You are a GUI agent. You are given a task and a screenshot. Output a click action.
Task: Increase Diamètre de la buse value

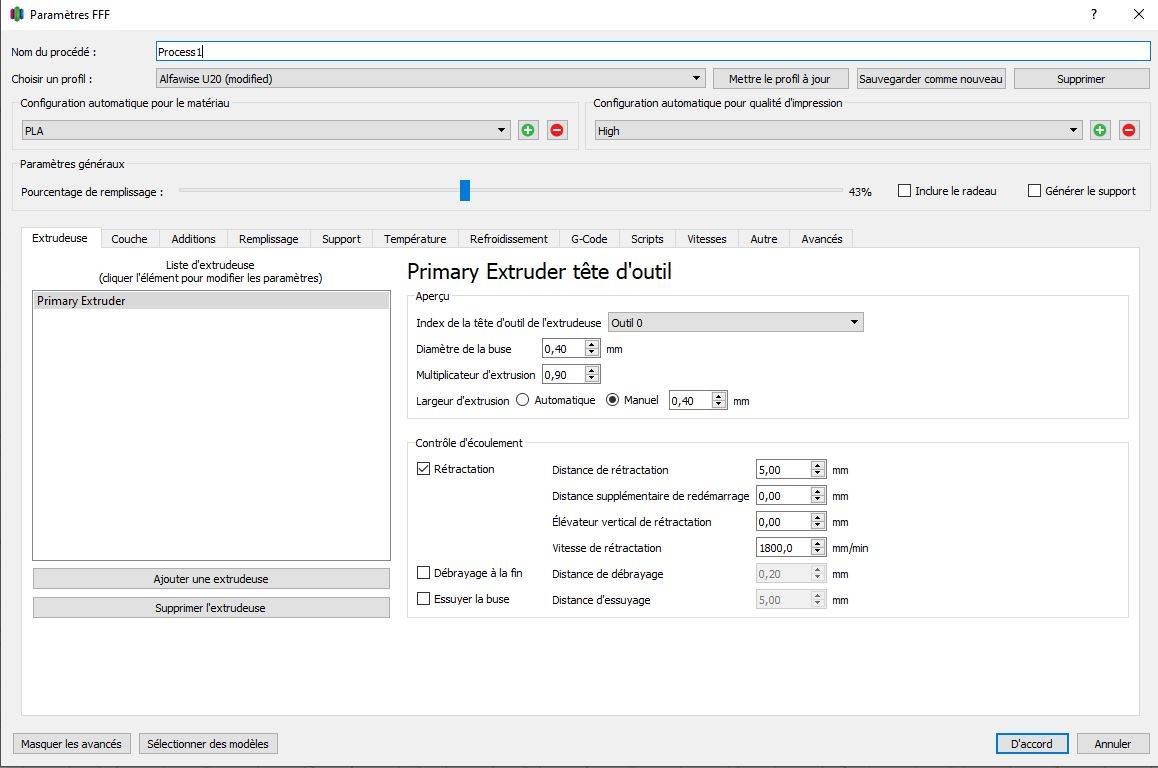click(x=592, y=344)
